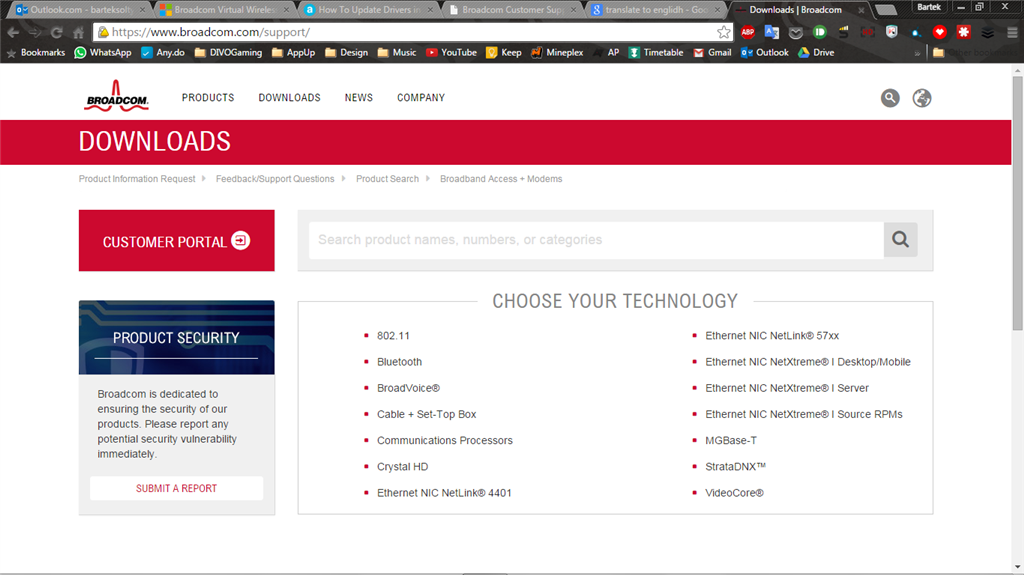
Task: Open the Keep bookmark
Action: [x=504, y=52]
